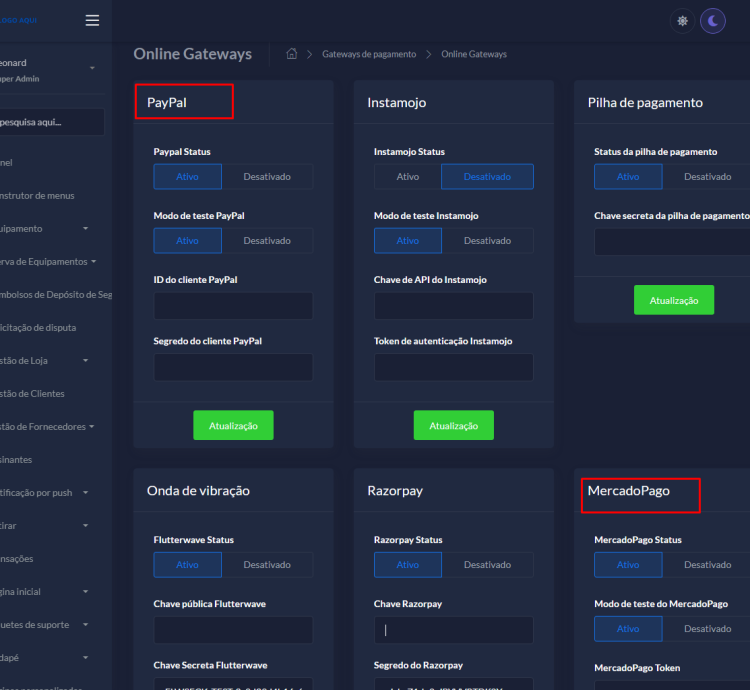
Task: Click the dark mode moon icon
Action: [712, 21]
